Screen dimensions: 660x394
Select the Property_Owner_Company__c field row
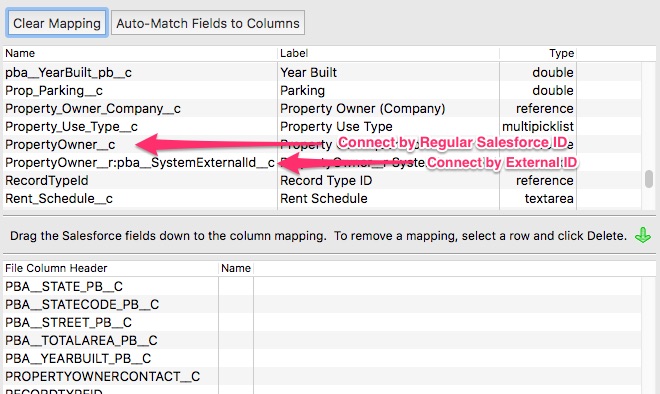click(322, 109)
